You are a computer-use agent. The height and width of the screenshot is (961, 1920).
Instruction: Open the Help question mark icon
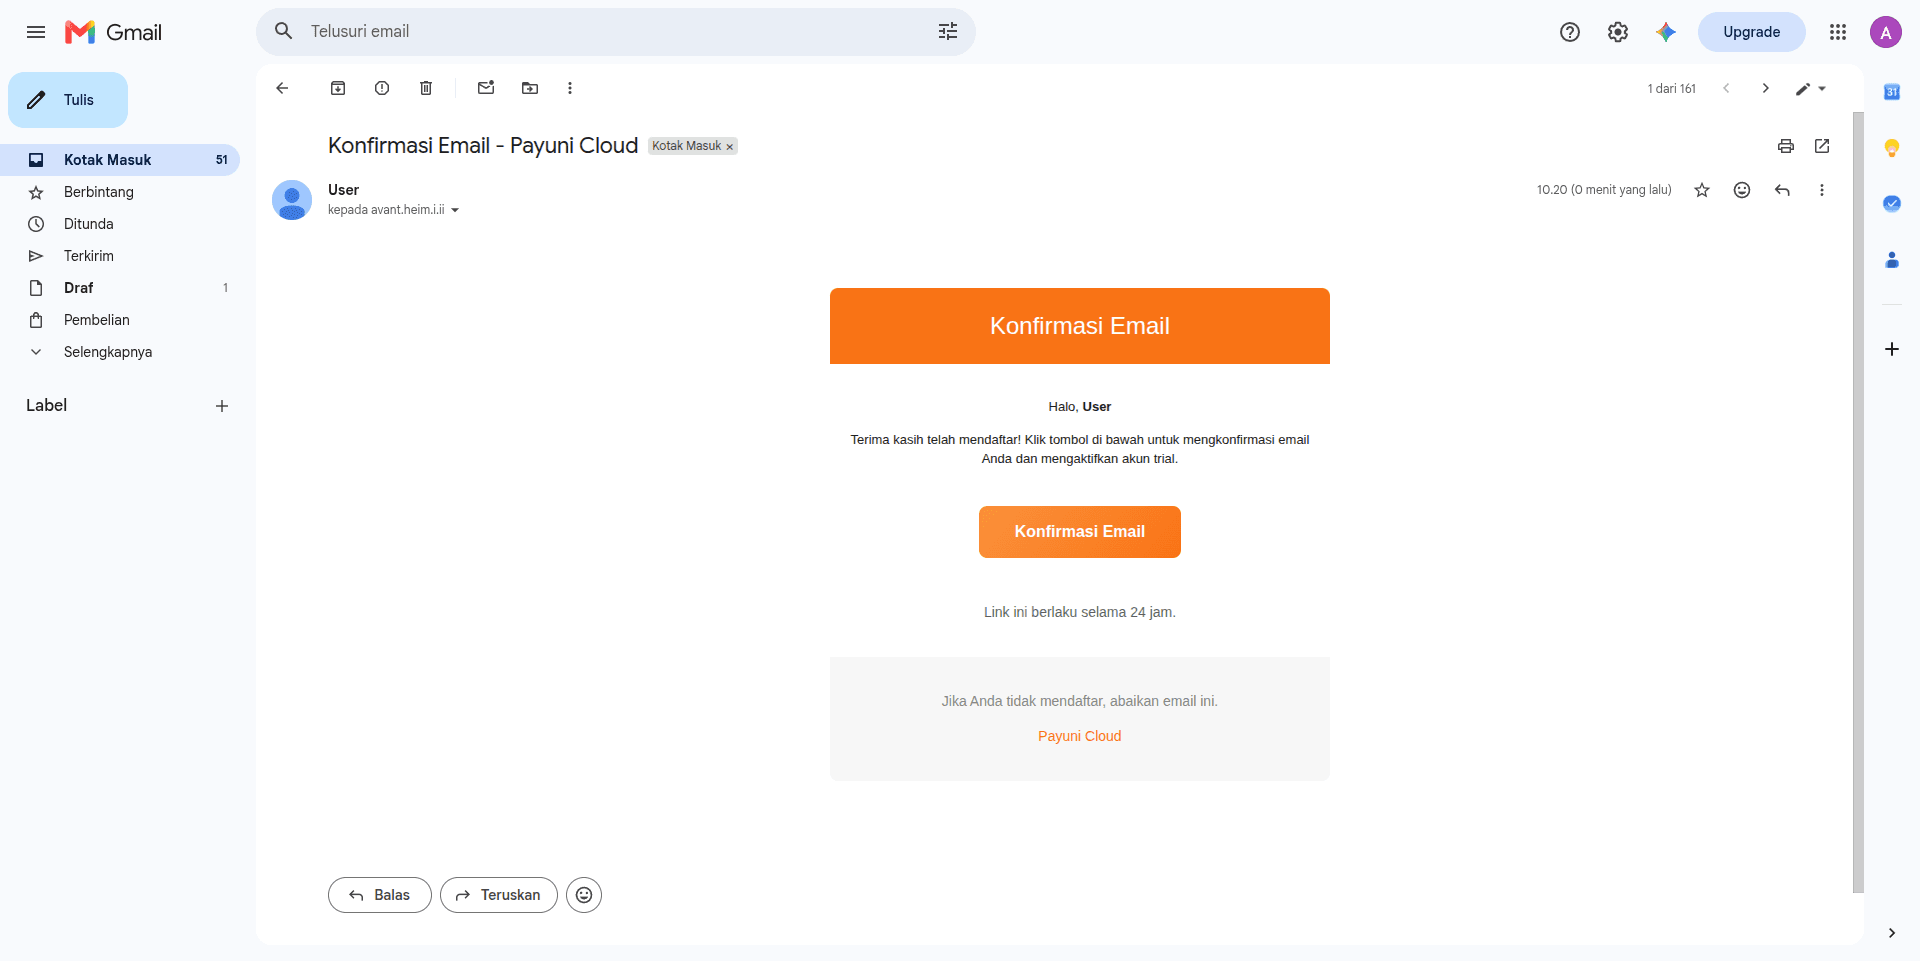tap(1570, 32)
